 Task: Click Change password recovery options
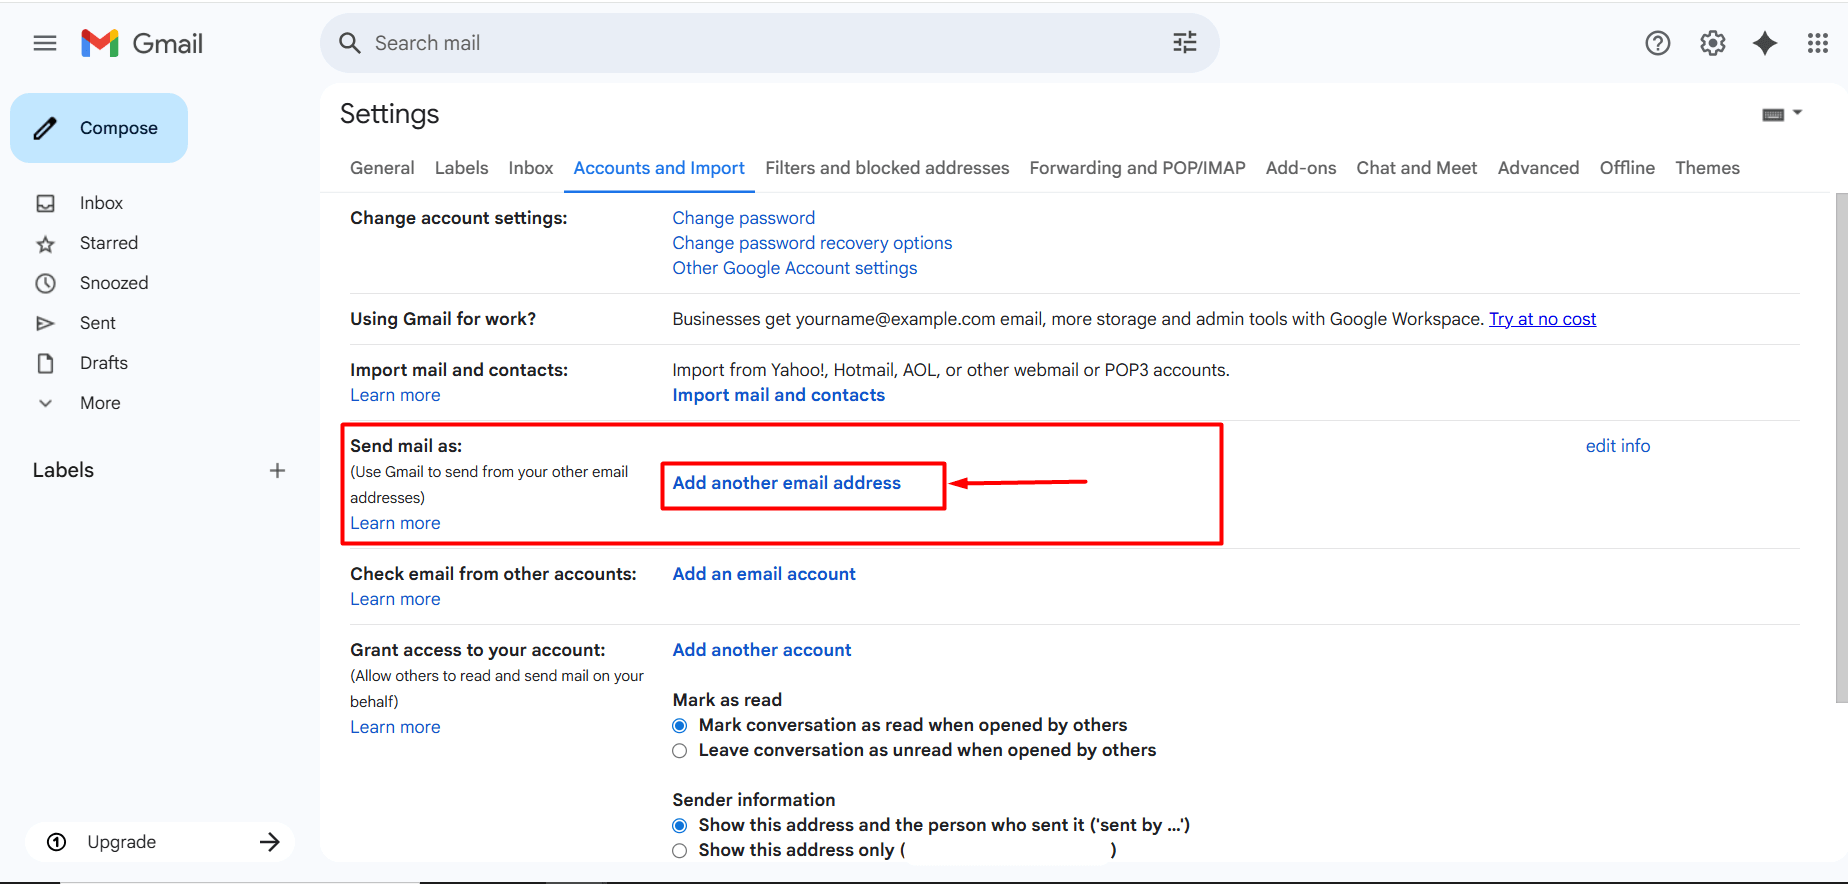click(812, 243)
